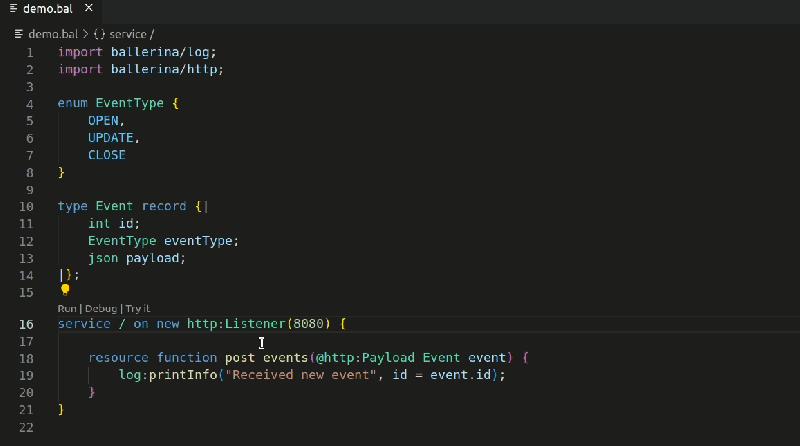This screenshot has height=446, width=800.
Task: Click the text 'ballerina/http;'
Action: (x=167, y=69)
